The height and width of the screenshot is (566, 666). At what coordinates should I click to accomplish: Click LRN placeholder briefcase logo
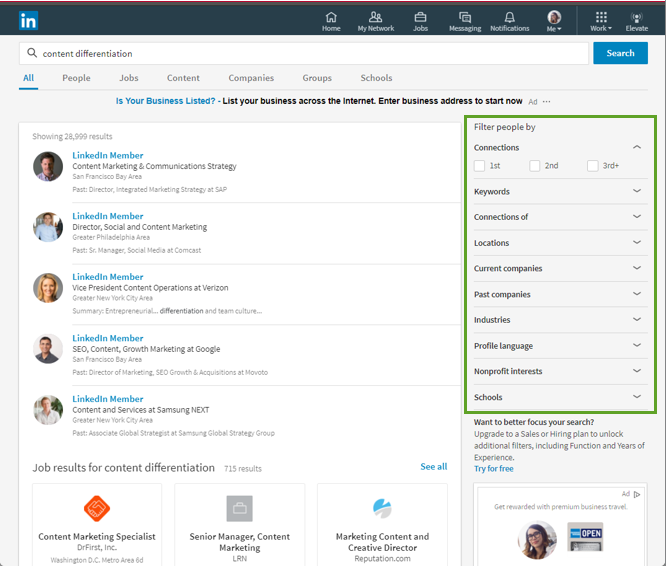[x=240, y=508]
